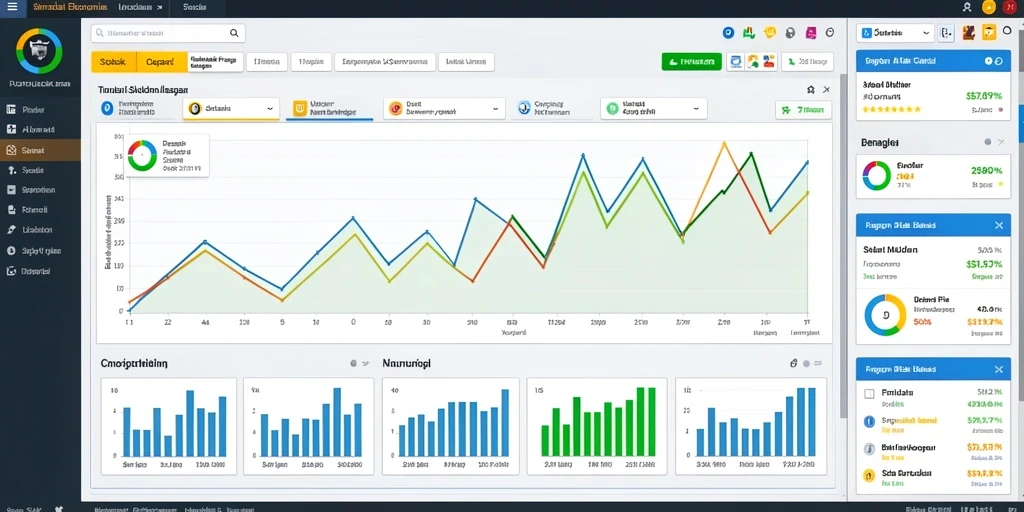
Task: Select the first yellow tab below search
Action: coord(114,62)
